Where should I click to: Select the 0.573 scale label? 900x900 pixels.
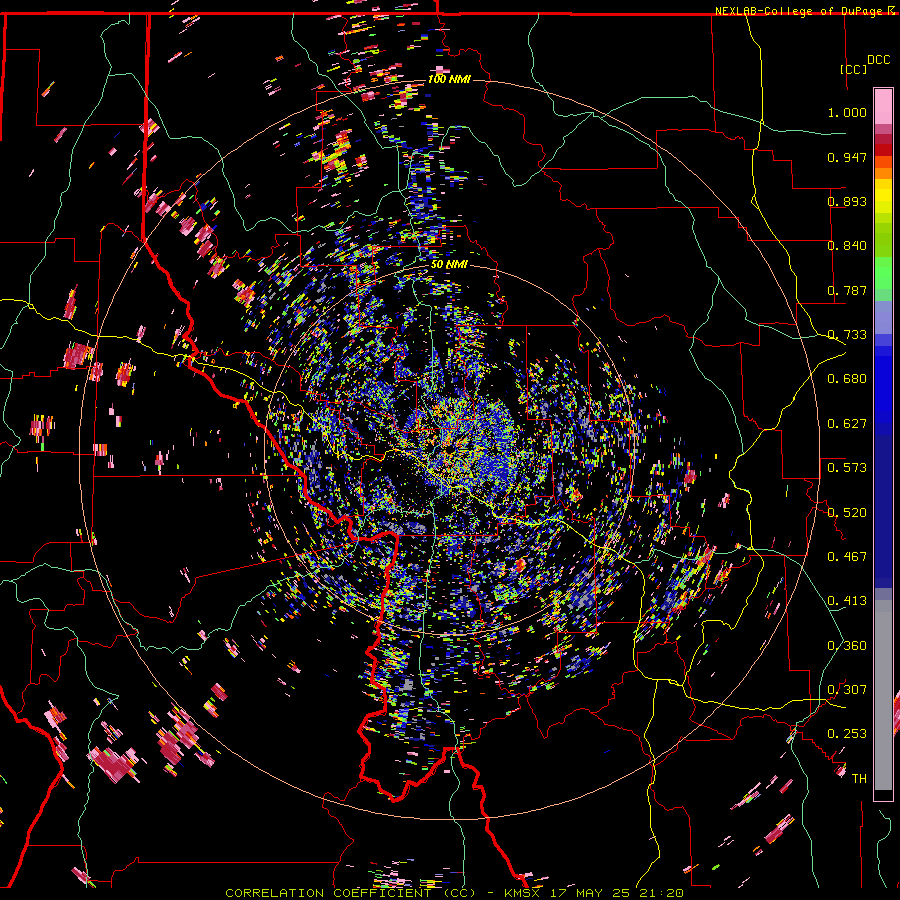click(x=847, y=468)
